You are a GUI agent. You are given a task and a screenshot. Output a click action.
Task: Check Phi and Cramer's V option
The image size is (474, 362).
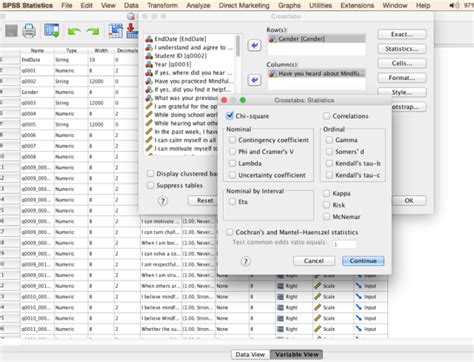pos(232,152)
